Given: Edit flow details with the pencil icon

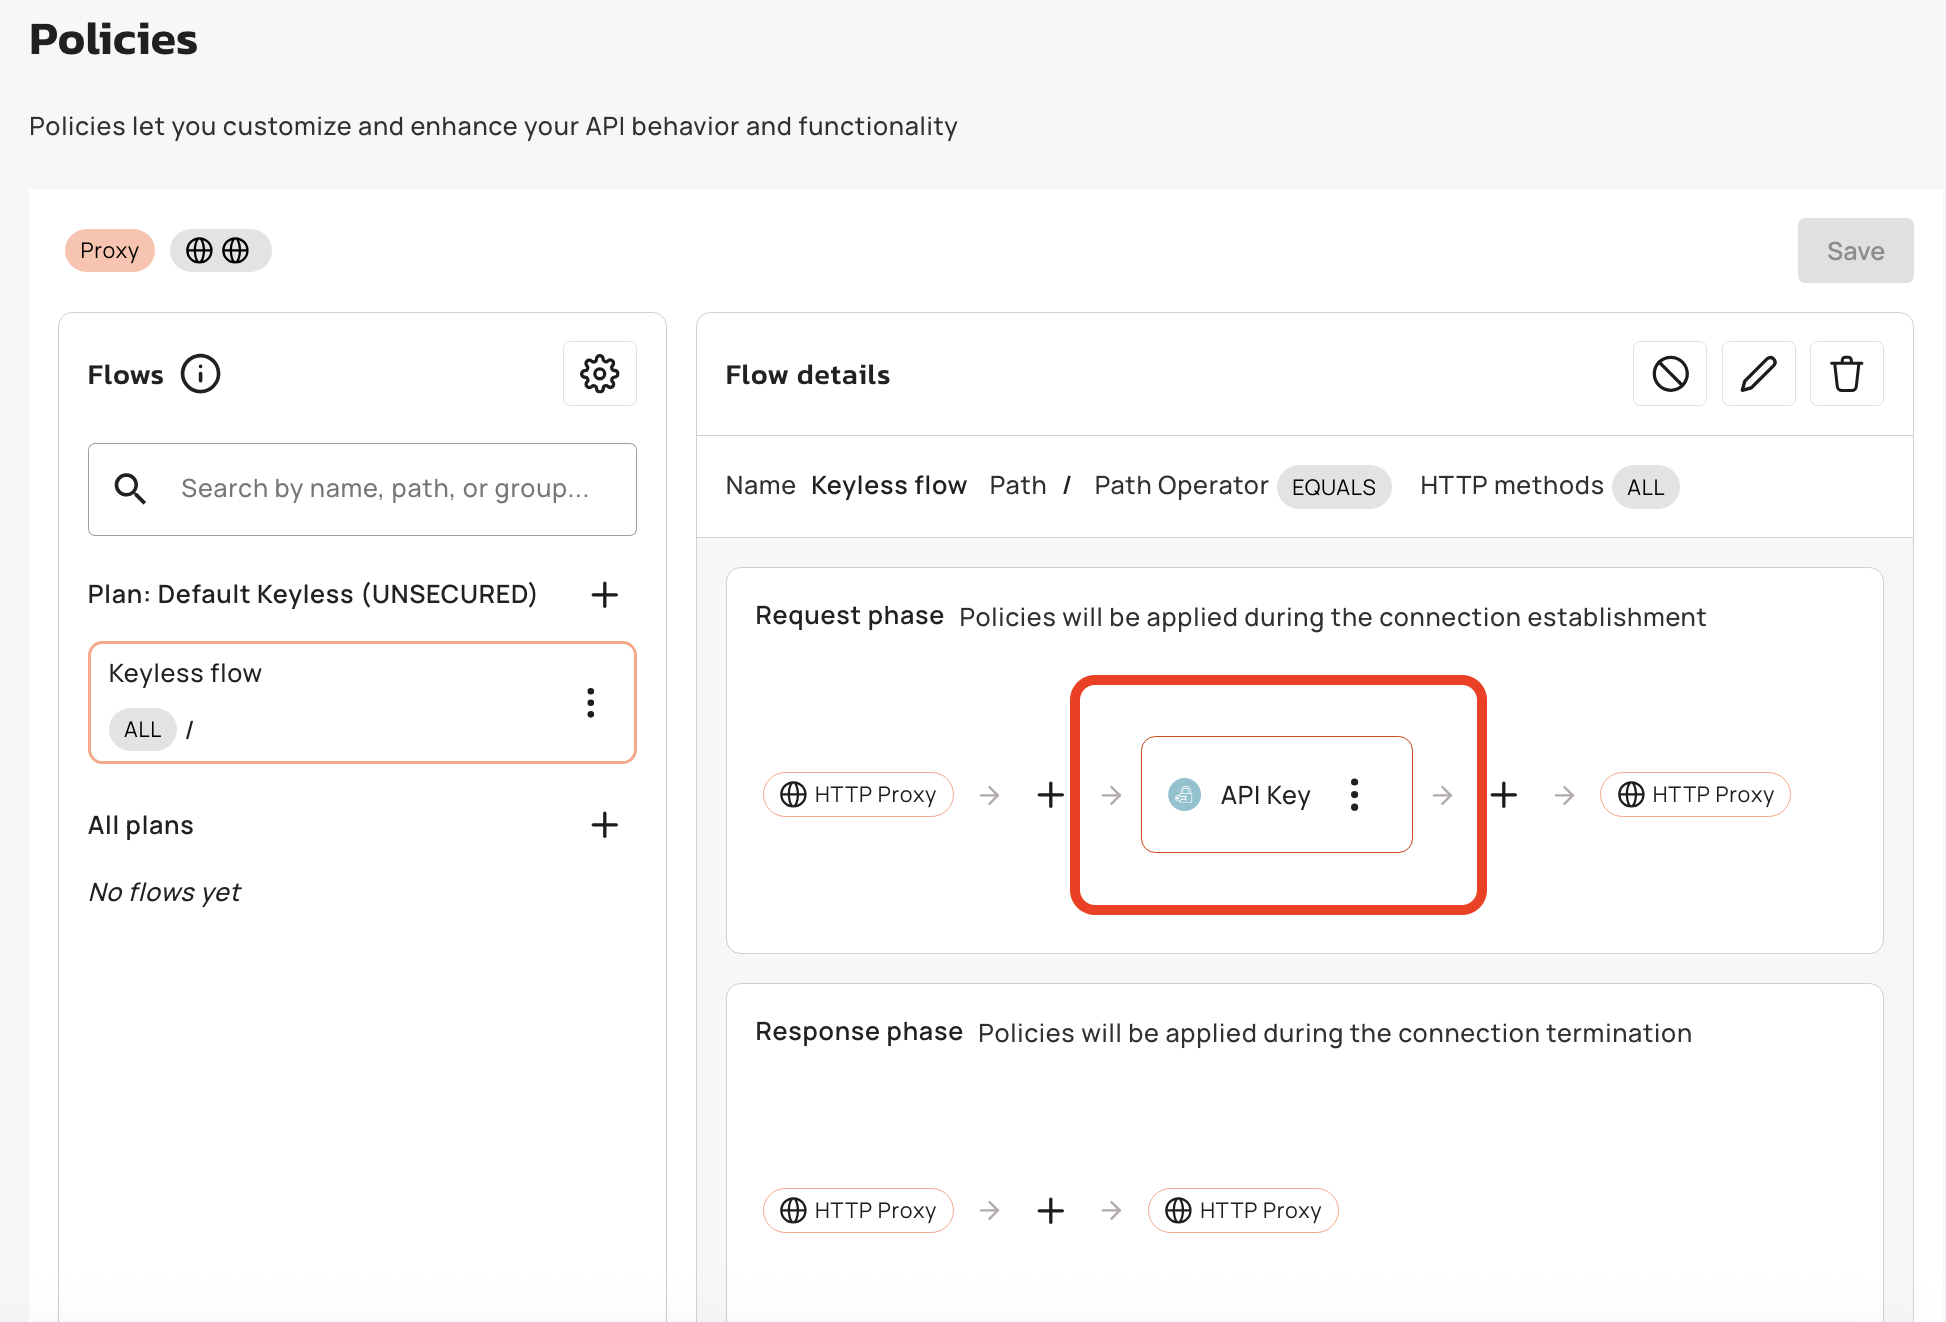Looking at the screenshot, I should (1758, 374).
